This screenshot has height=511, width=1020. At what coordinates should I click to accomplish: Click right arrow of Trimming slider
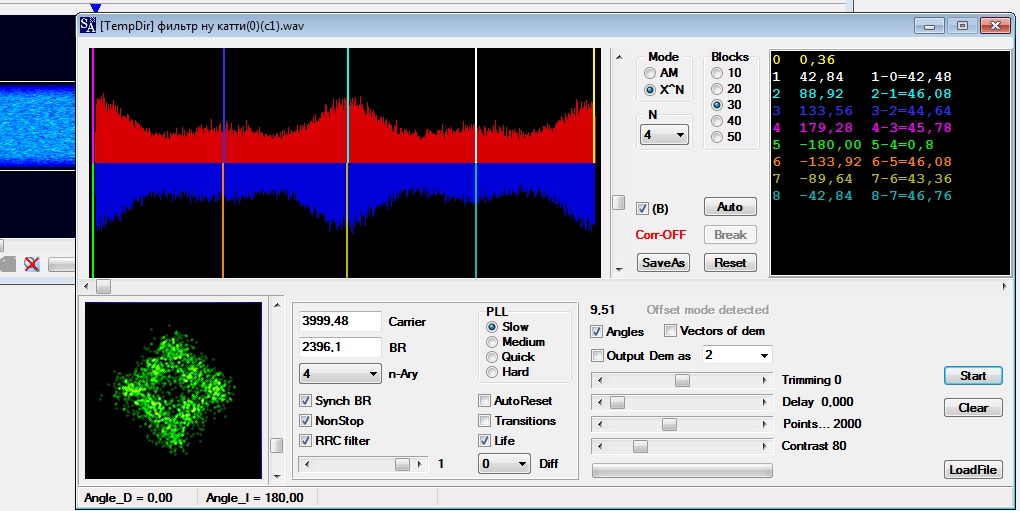[764, 380]
